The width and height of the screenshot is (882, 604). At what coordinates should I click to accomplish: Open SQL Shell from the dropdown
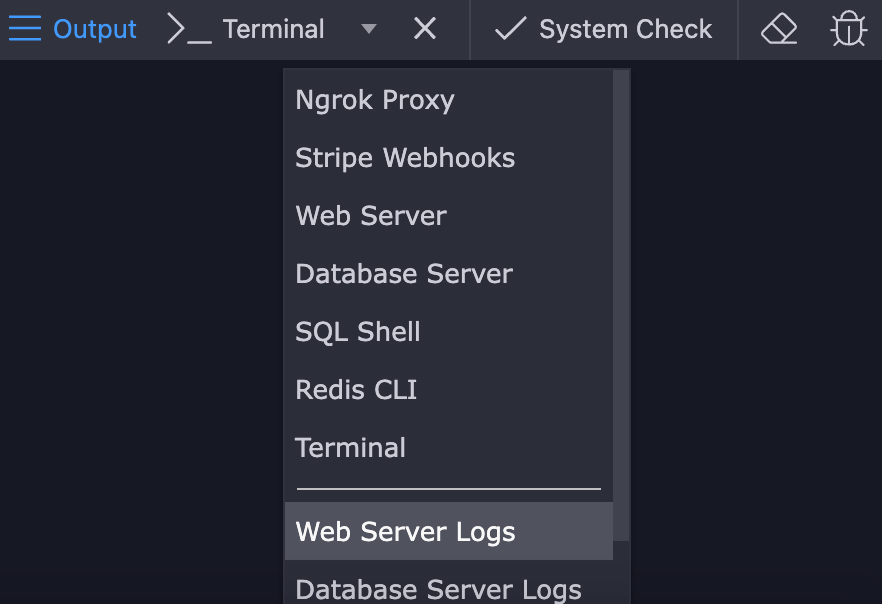(x=358, y=332)
